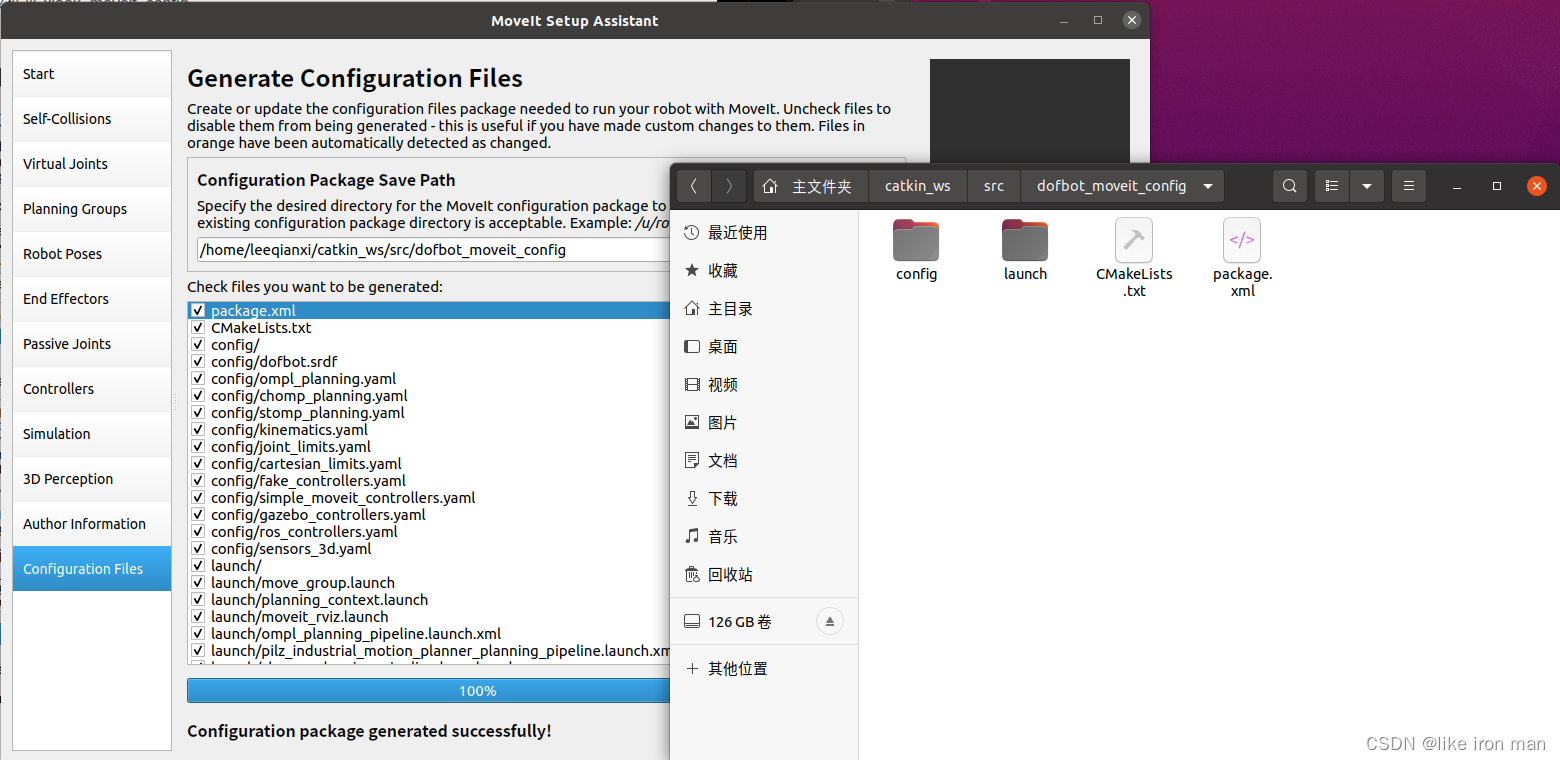Screen dimensions: 1560x760
Task: Select config/sensors_3d.yaml row
Action: [x=429, y=549]
